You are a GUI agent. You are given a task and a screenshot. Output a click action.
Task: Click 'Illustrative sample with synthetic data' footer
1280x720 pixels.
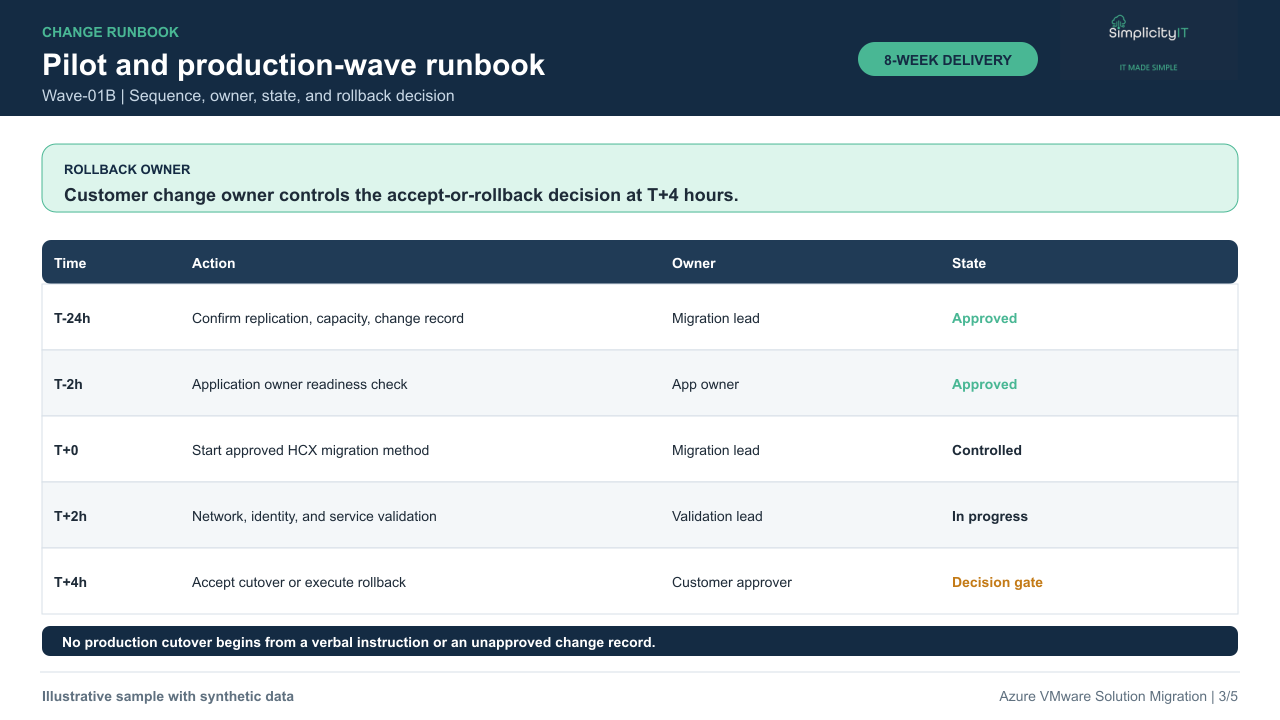point(168,696)
